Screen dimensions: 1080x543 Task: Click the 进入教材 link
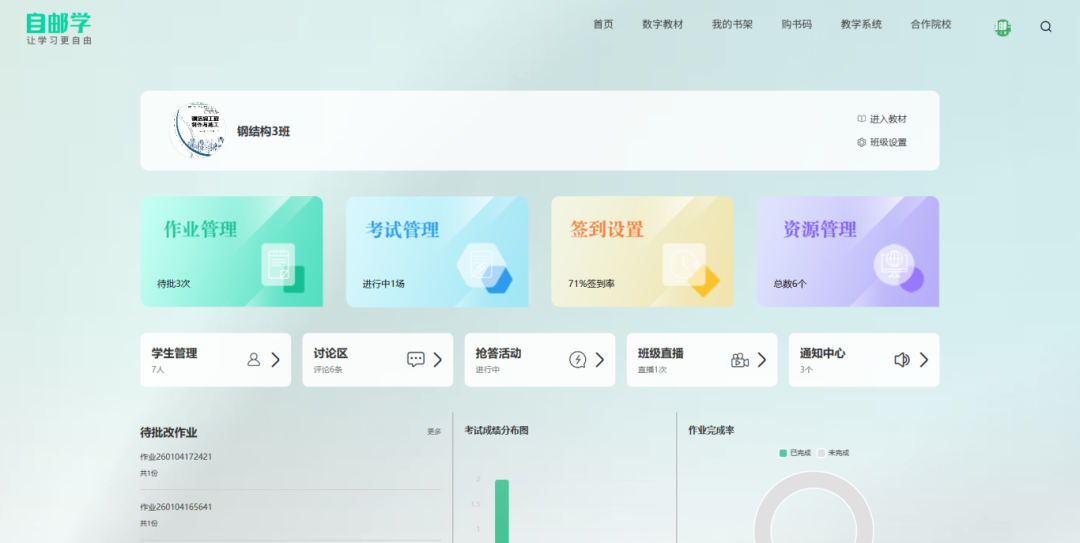click(x=882, y=119)
